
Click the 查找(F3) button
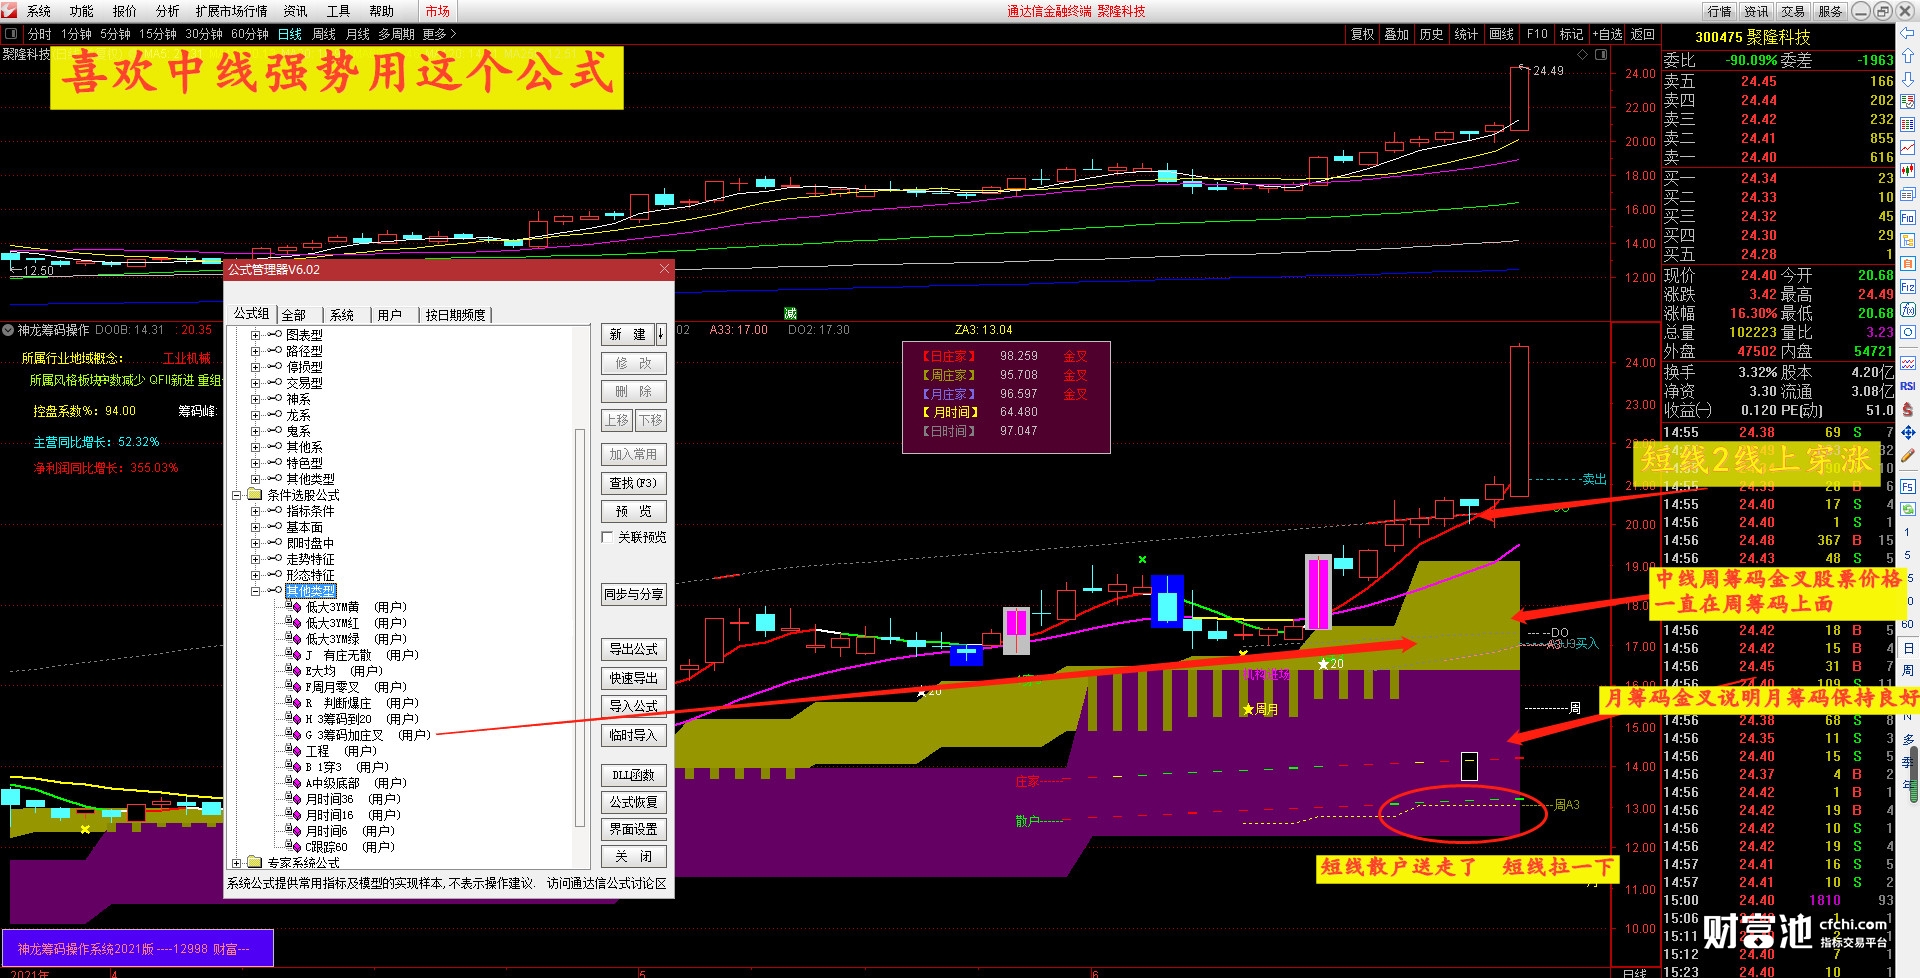coord(634,483)
